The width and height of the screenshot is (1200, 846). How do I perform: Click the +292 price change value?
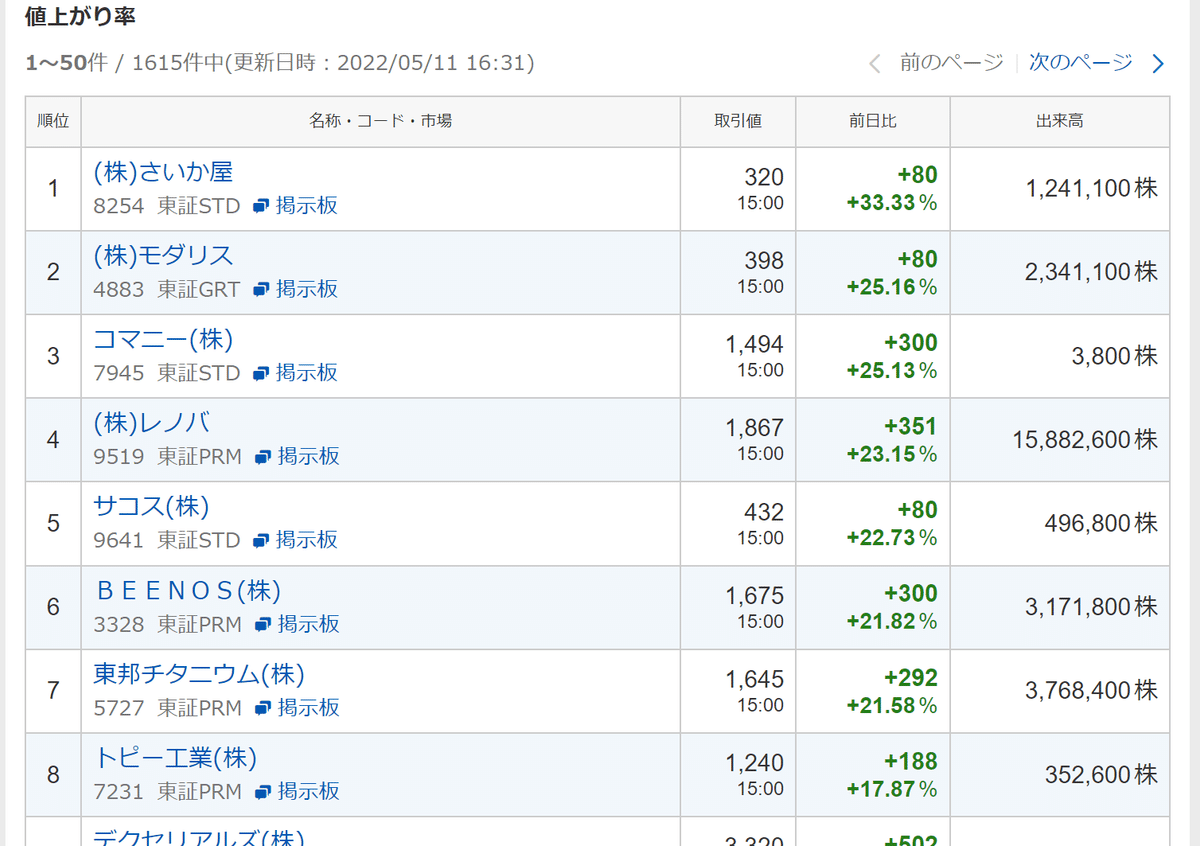tap(910, 679)
